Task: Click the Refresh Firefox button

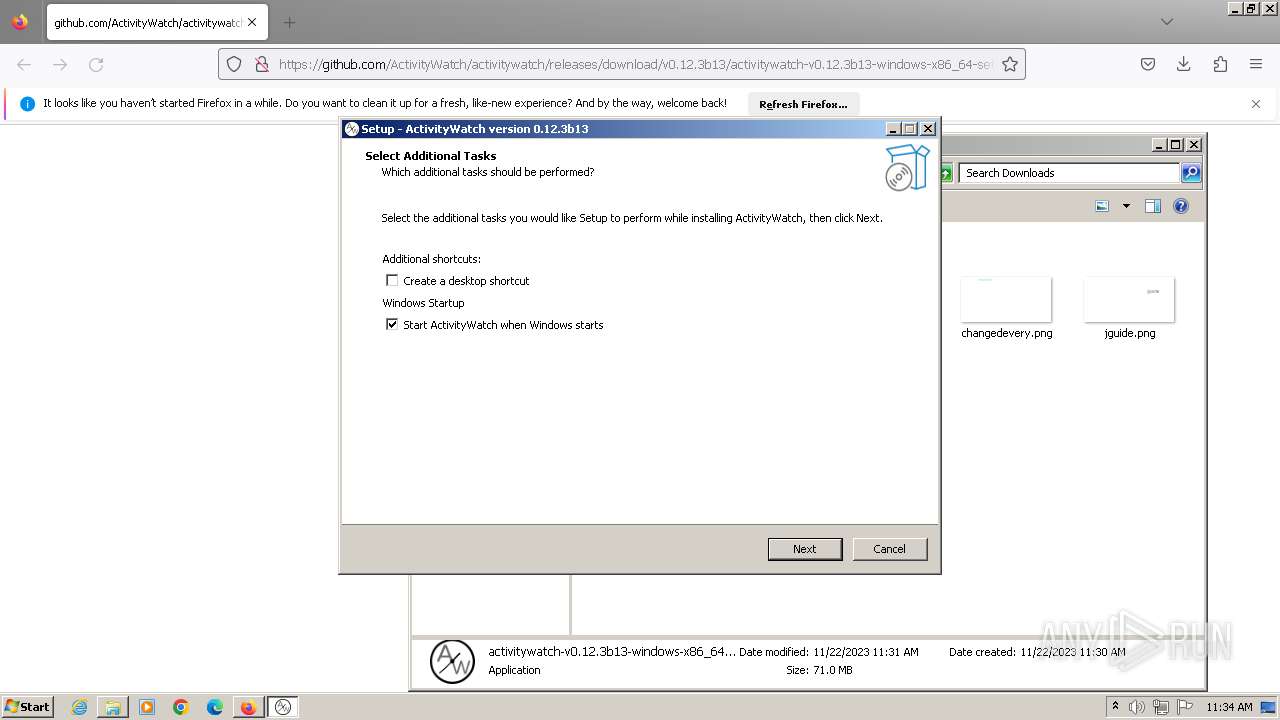Action: [x=803, y=104]
